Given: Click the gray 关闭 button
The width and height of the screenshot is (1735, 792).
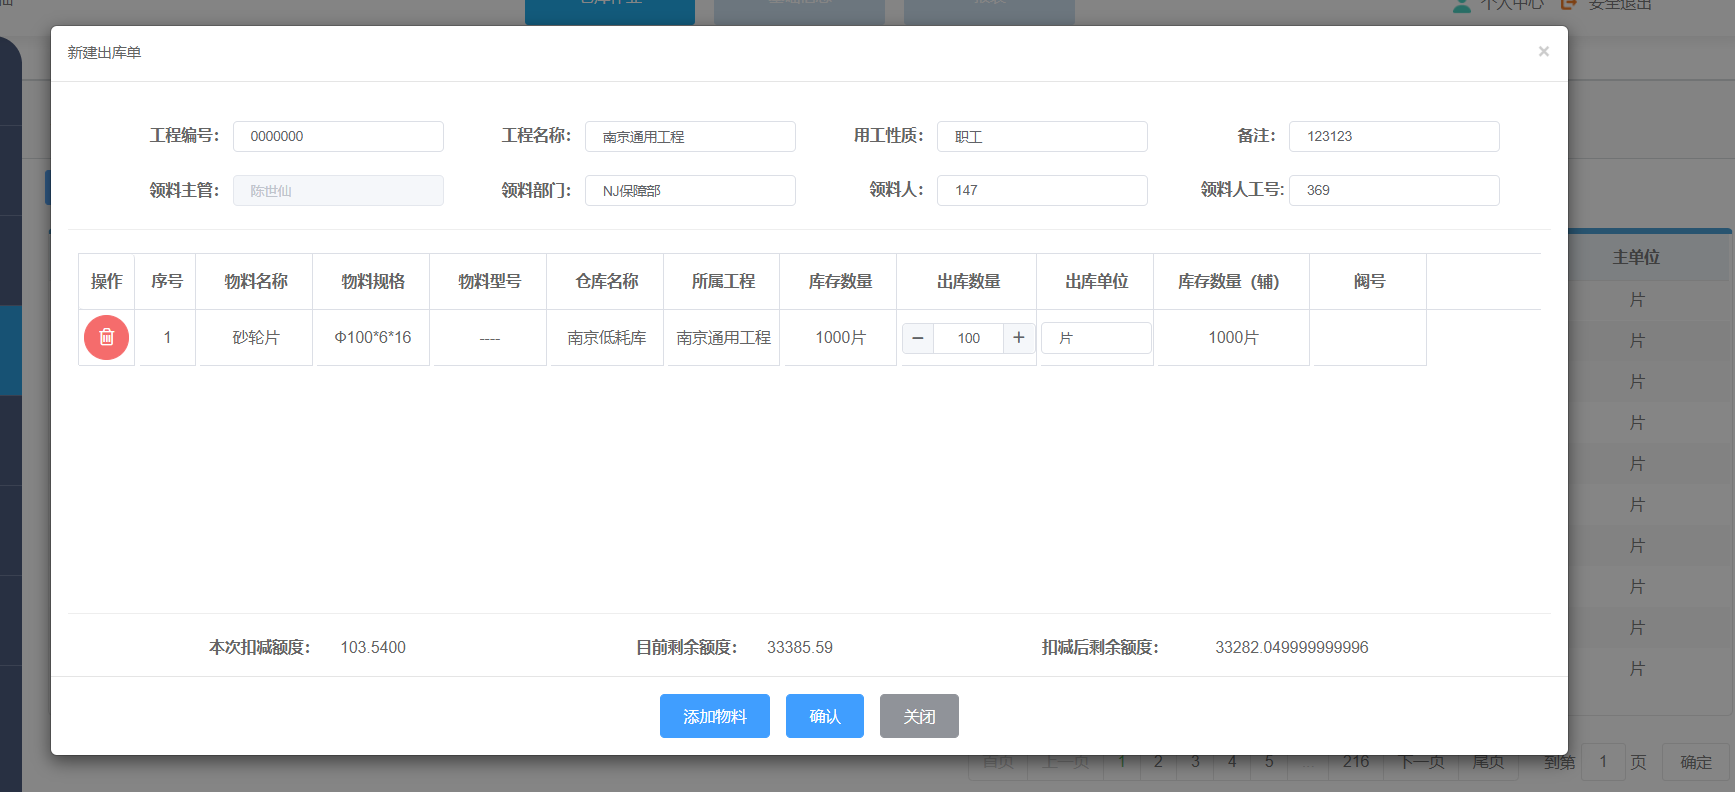Looking at the screenshot, I should pyautogui.click(x=918, y=716).
